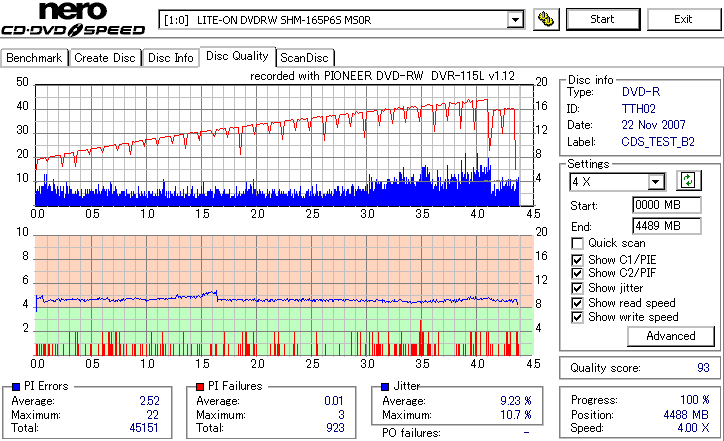Click disc type value DVD-R
724x441 pixels.
(x=641, y=92)
